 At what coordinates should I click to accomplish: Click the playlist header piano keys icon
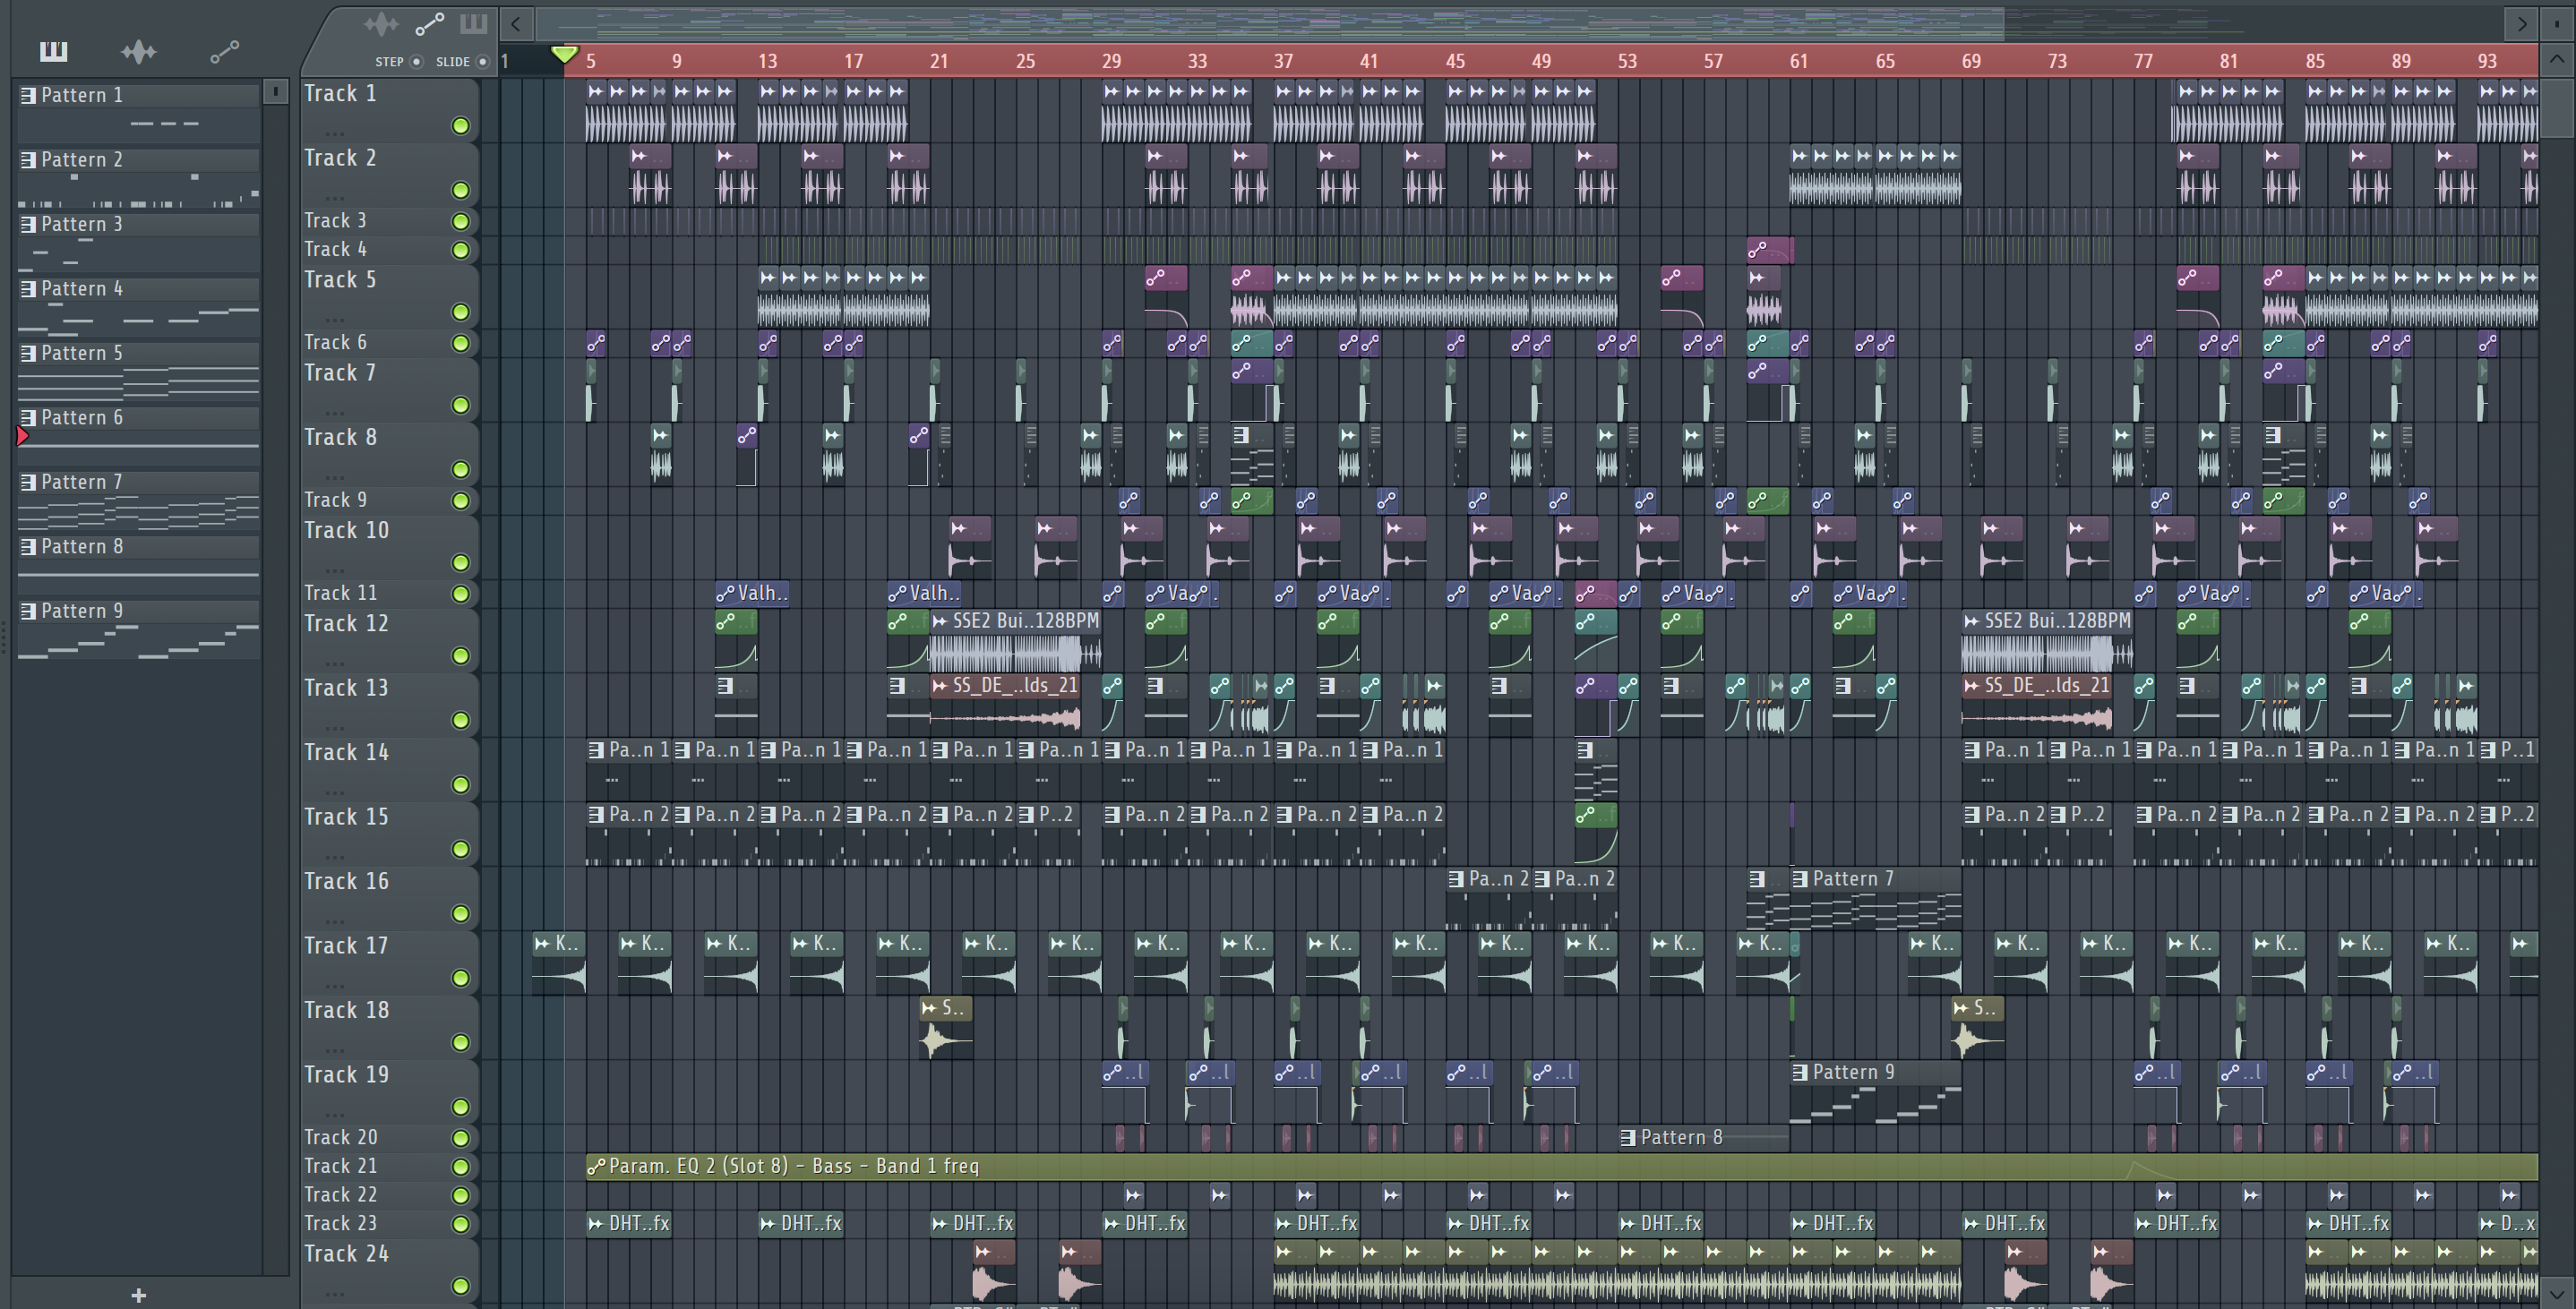pyautogui.click(x=473, y=24)
